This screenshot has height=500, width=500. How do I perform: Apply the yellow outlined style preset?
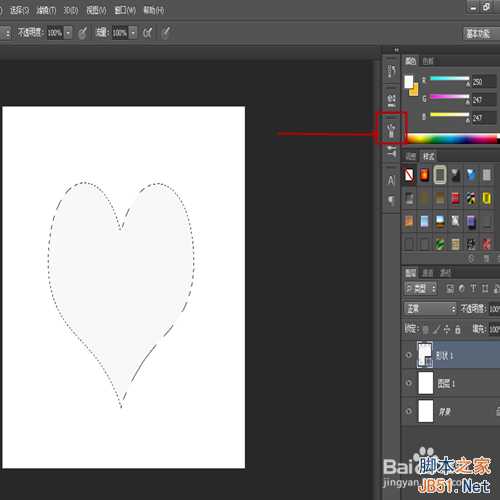[x=486, y=199]
